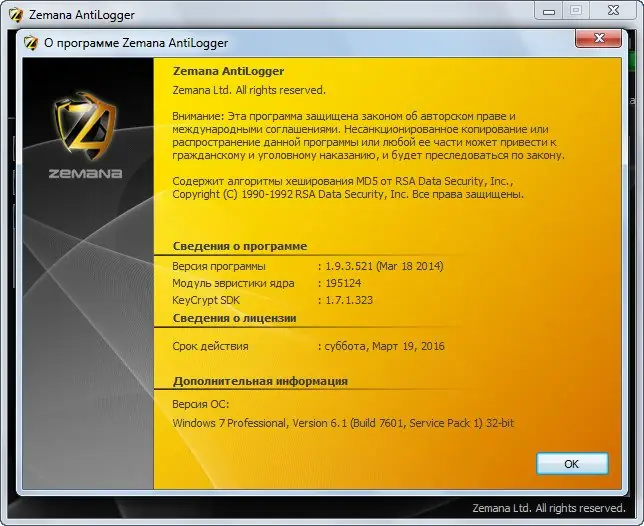
Task: Click the Zemana shield icon in main window title
Action: (x=16, y=15)
